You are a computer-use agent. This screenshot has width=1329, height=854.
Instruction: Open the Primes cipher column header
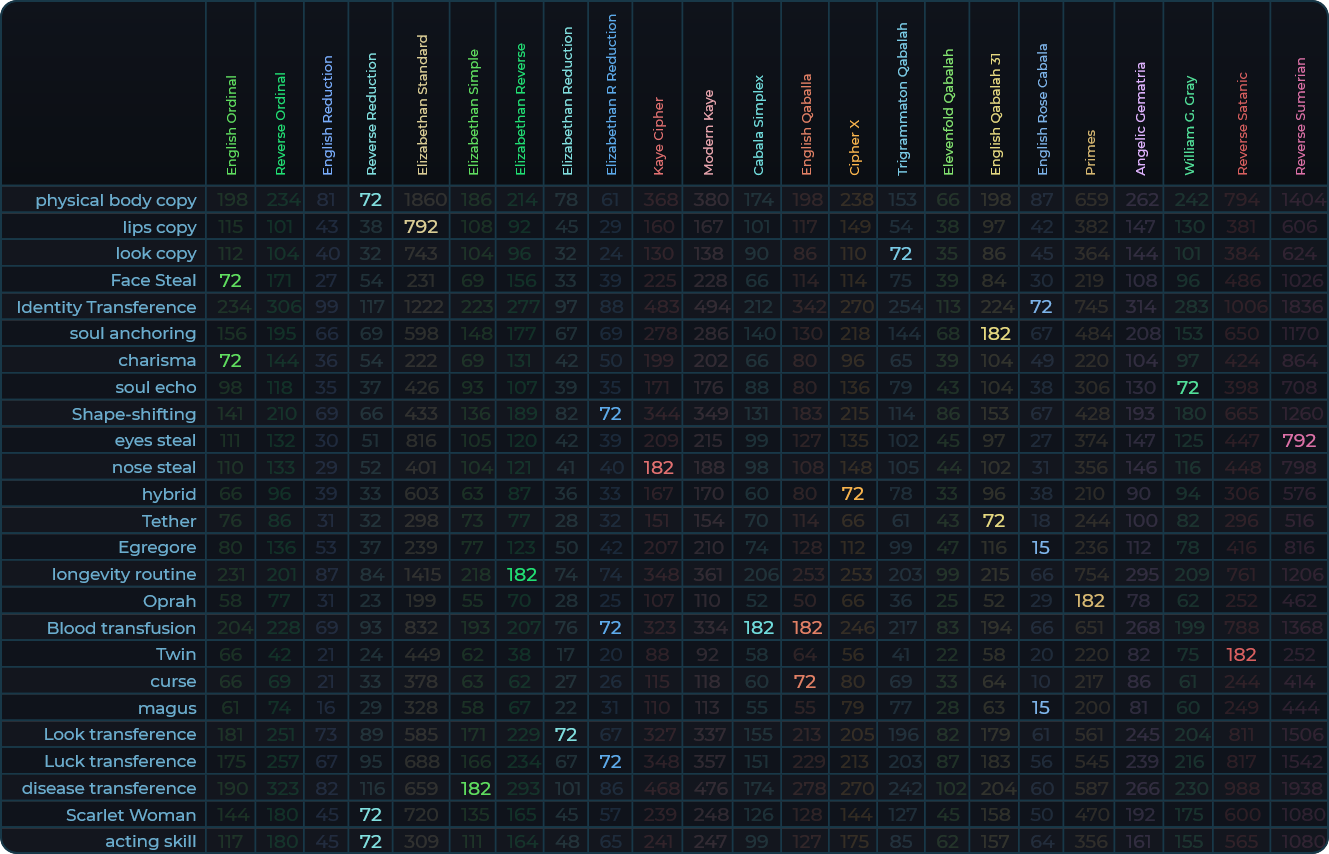pos(1089,152)
